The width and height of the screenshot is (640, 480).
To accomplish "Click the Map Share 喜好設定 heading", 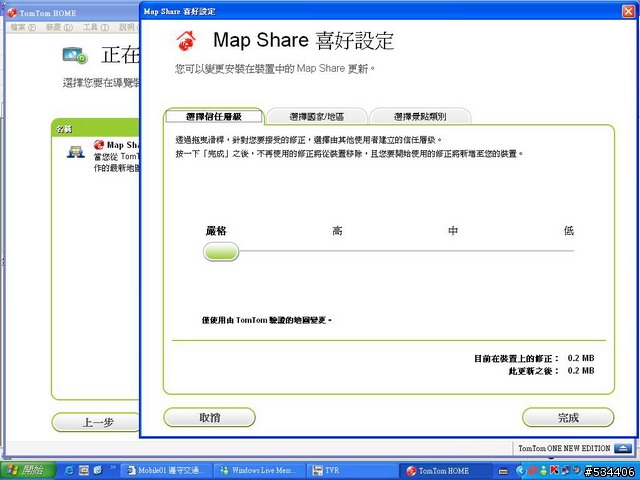I will 303,40.
